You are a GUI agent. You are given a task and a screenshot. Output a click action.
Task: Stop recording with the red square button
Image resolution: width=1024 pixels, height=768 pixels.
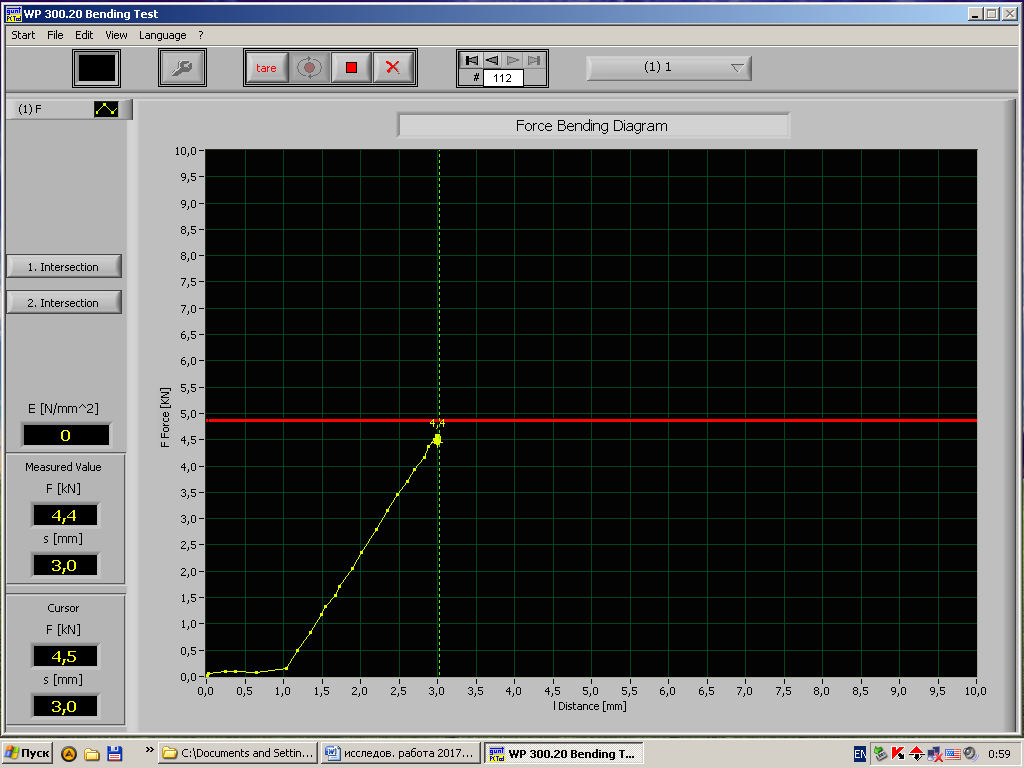[x=351, y=68]
